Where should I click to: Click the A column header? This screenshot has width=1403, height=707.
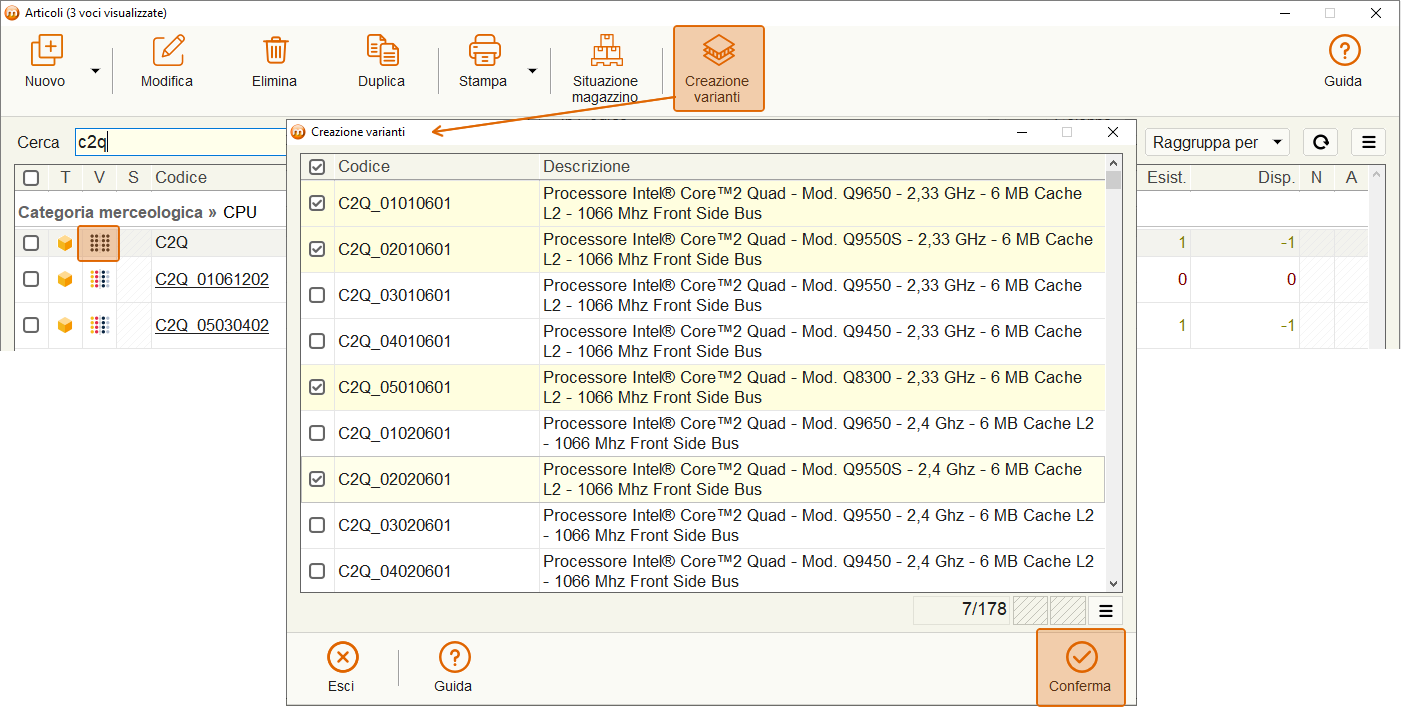pos(1351,178)
